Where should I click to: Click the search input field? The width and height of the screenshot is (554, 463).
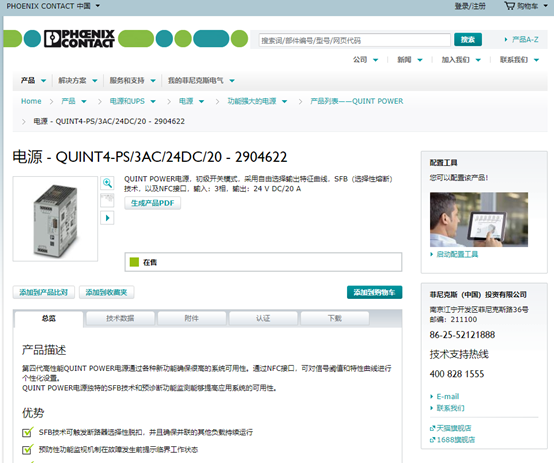pyautogui.click(x=354, y=40)
